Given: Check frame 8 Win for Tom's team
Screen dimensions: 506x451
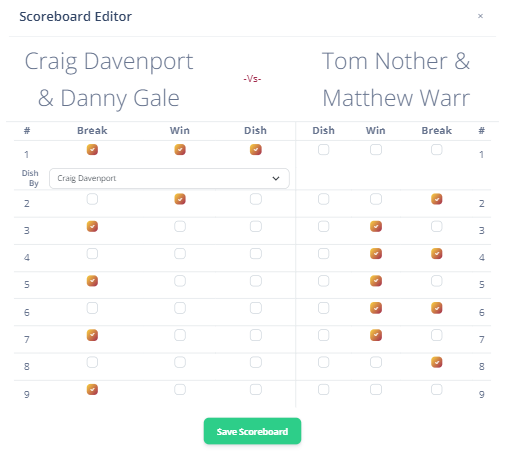Looking at the screenshot, I should pos(376,362).
